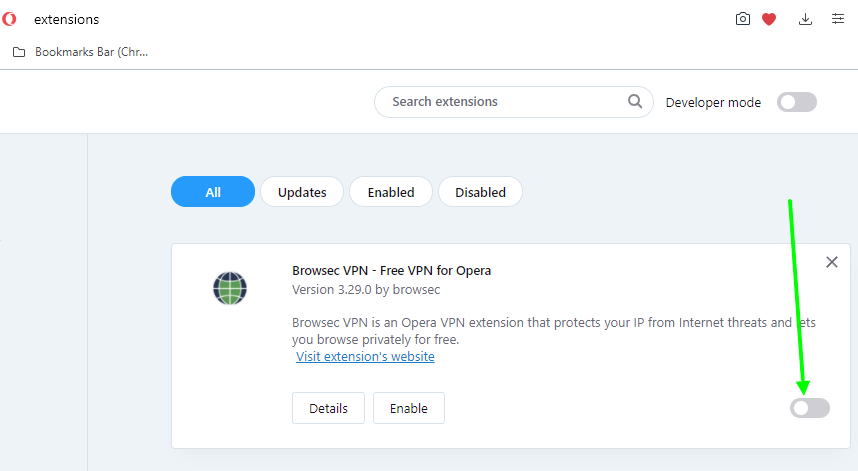Click the Bookmarks Bar folder icon
Screen dimensions: 858x471
click(x=19, y=52)
